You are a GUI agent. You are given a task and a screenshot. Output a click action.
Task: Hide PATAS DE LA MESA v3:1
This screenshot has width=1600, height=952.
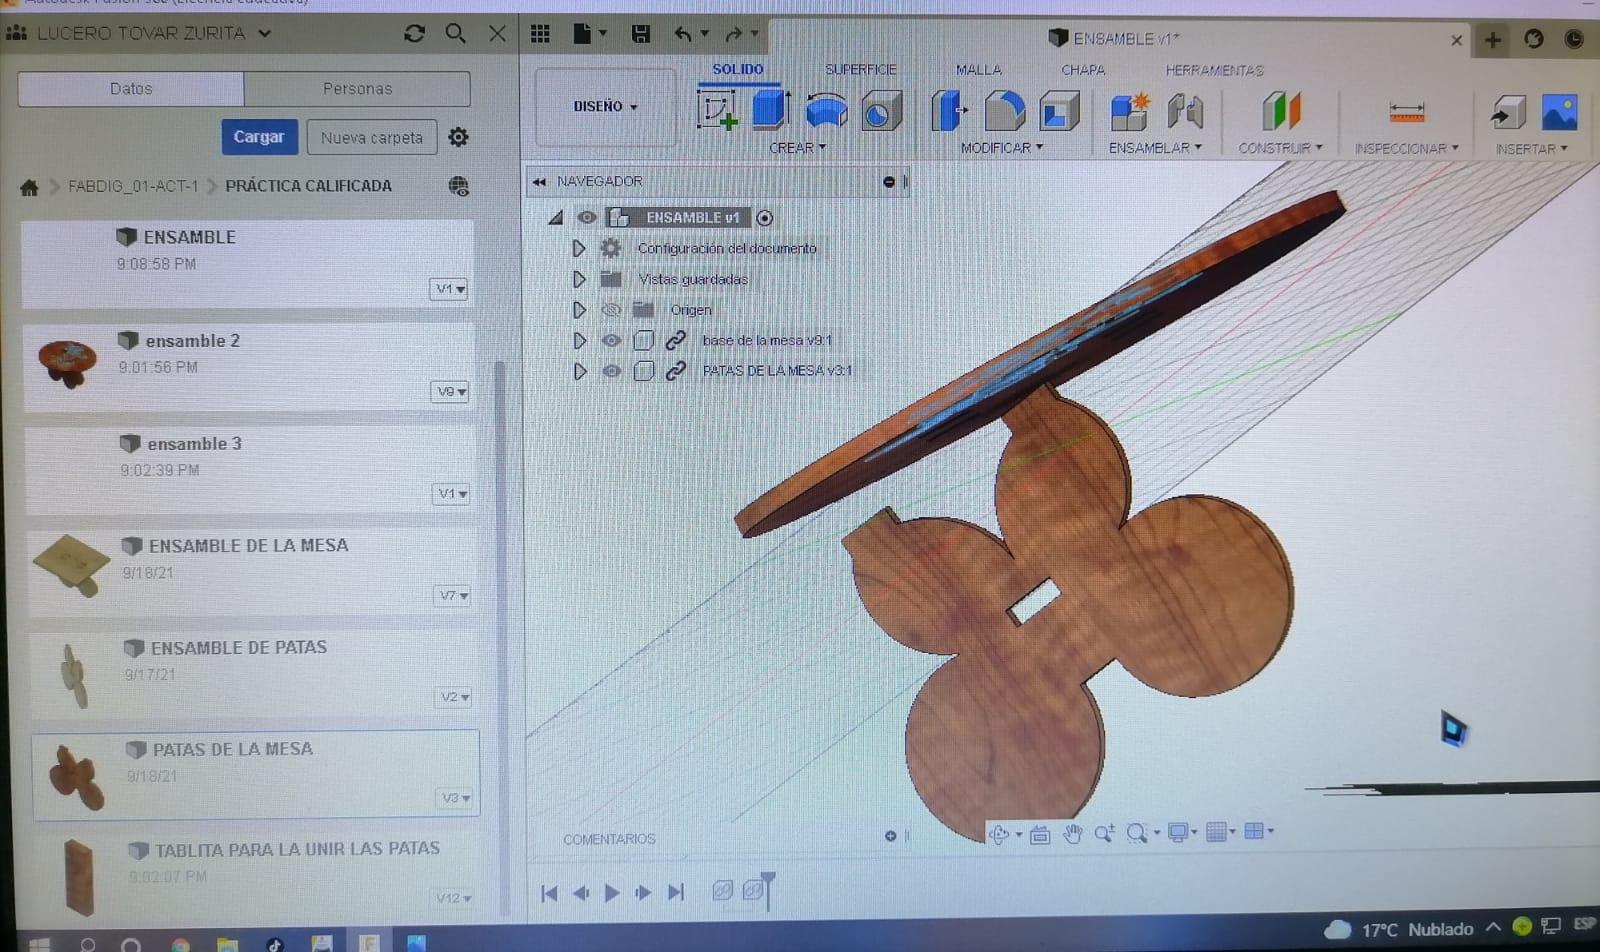(x=612, y=371)
